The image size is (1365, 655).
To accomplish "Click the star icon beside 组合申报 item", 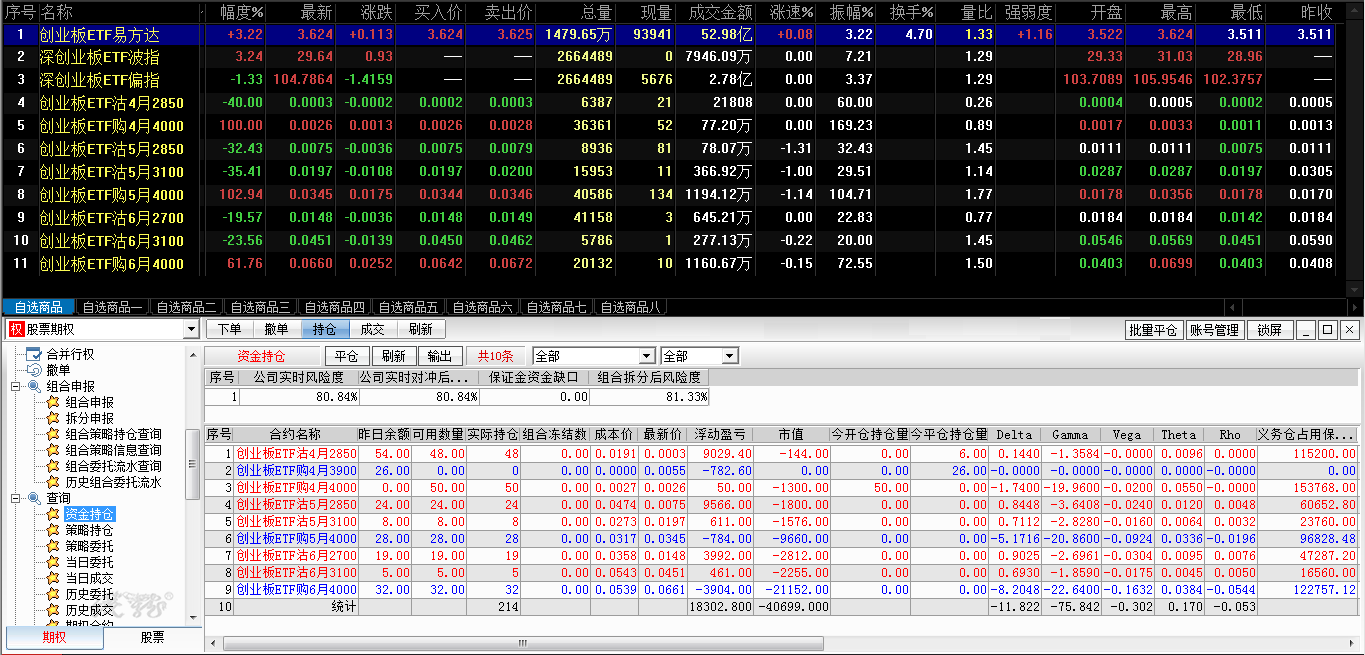I will [53, 402].
